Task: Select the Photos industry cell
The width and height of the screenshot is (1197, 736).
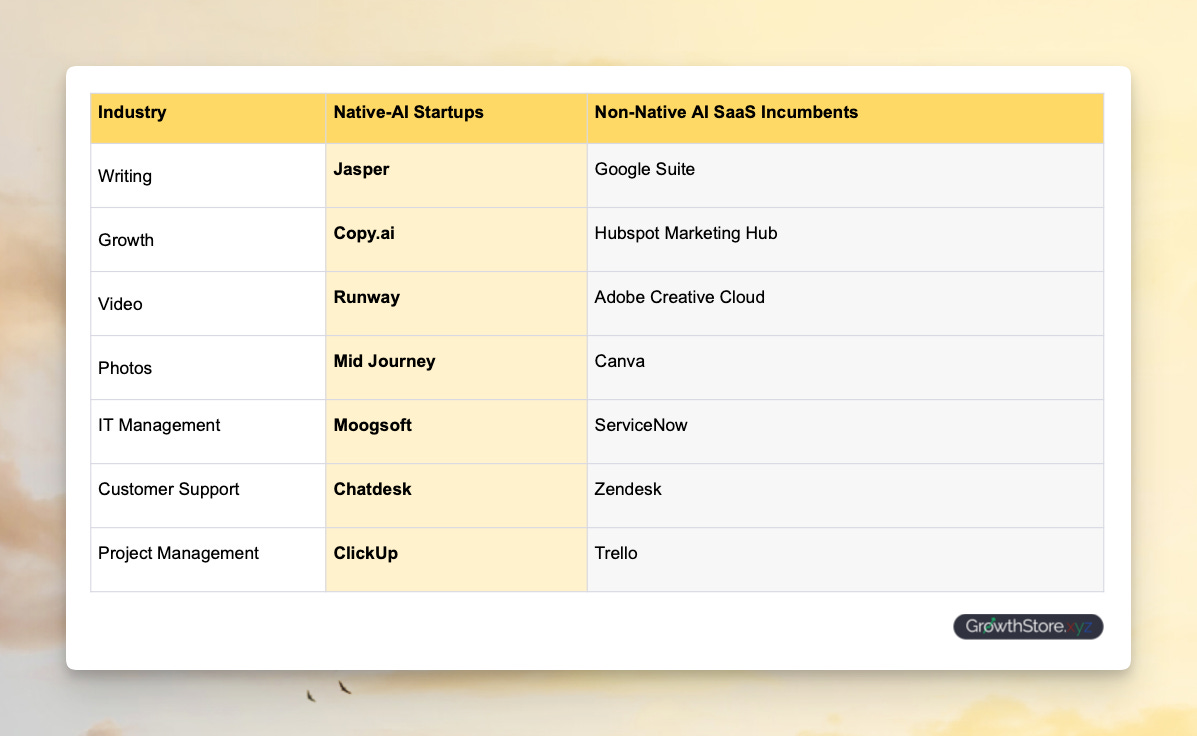Action: coord(208,368)
